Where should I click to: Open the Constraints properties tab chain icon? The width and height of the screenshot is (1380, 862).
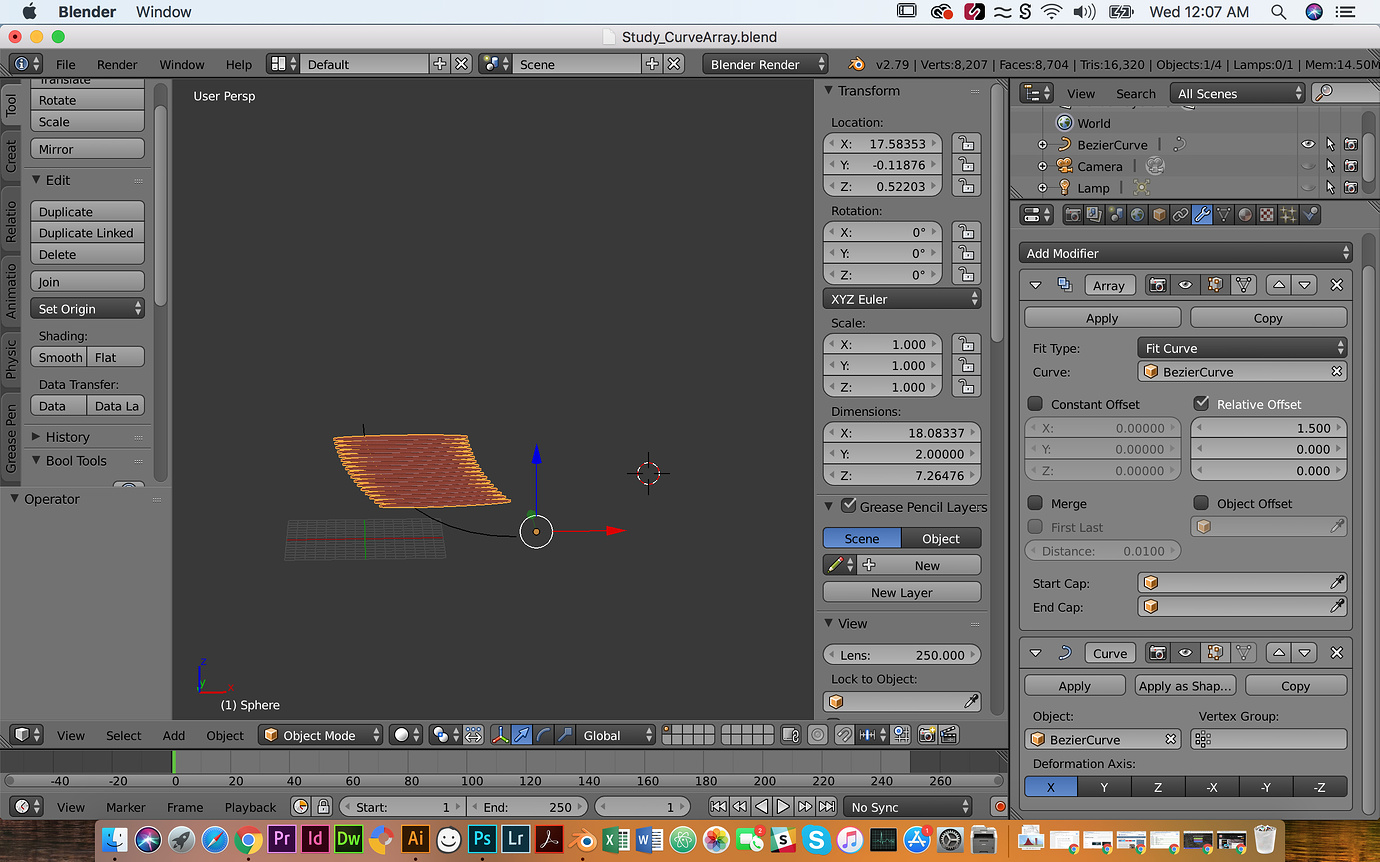(1181, 214)
